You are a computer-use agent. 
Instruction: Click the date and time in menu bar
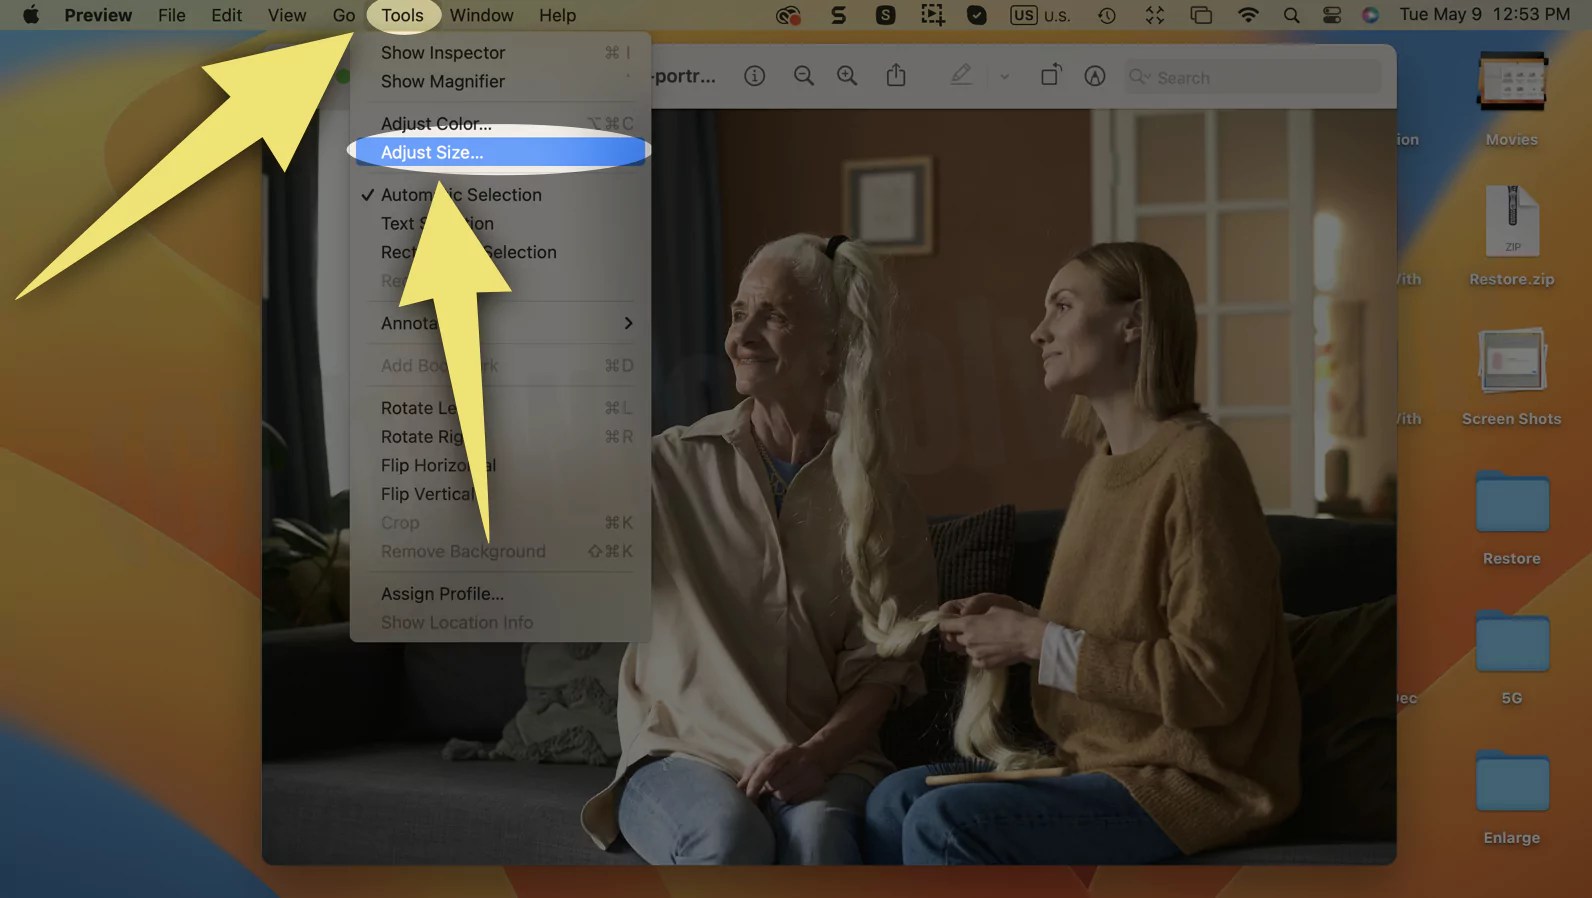(x=1485, y=15)
